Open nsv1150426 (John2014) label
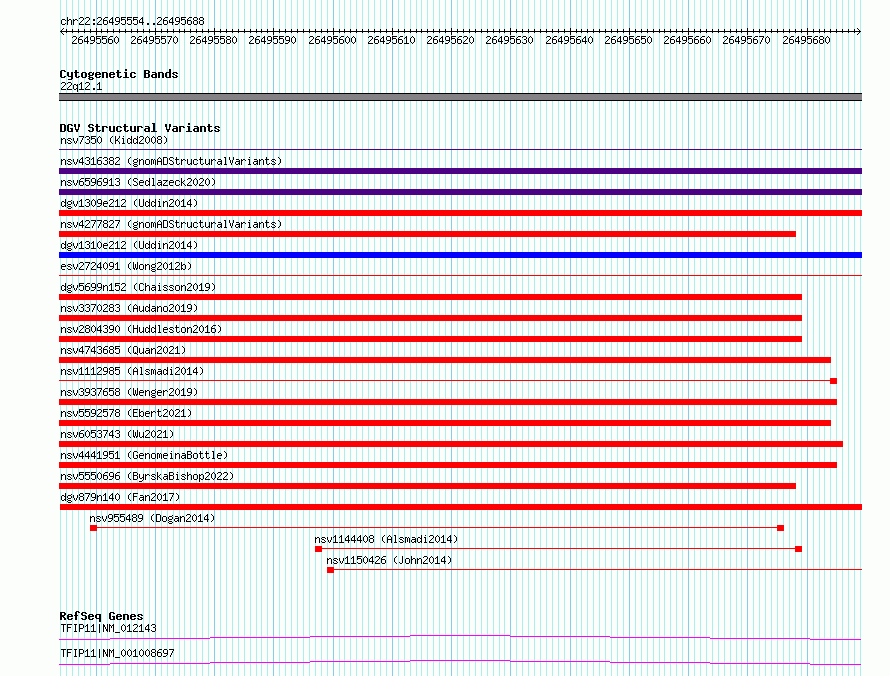Image resolution: width=890 pixels, height=676 pixels. coord(389,560)
